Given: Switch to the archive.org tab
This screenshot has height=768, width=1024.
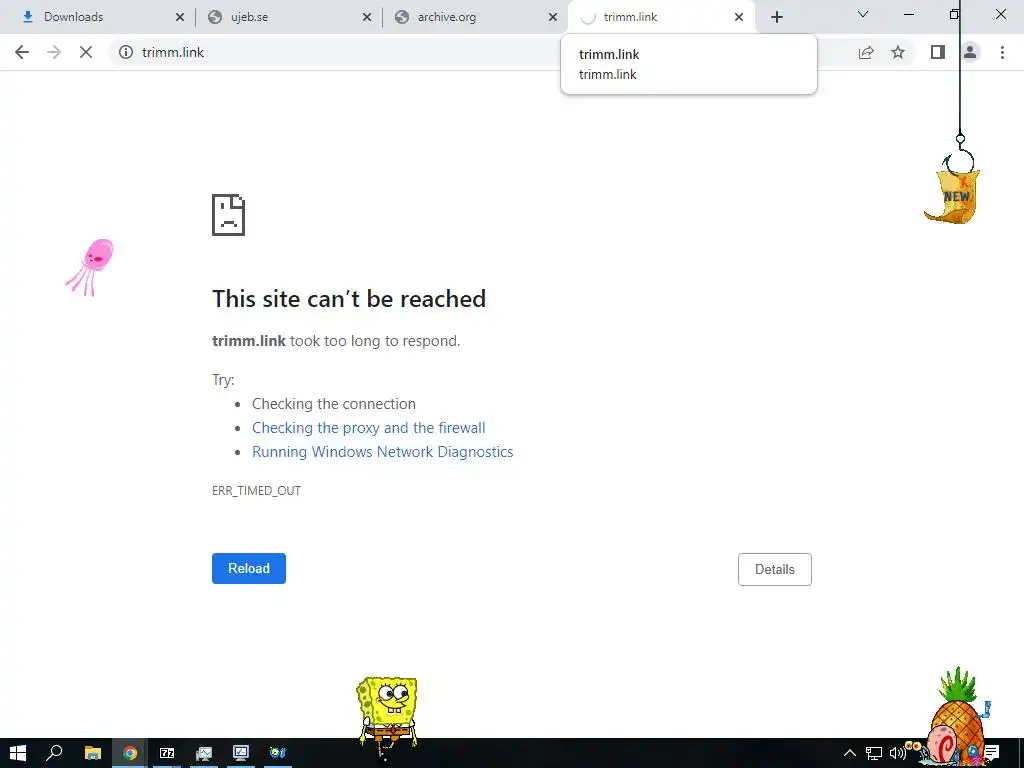Looking at the screenshot, I should [476, 17].
